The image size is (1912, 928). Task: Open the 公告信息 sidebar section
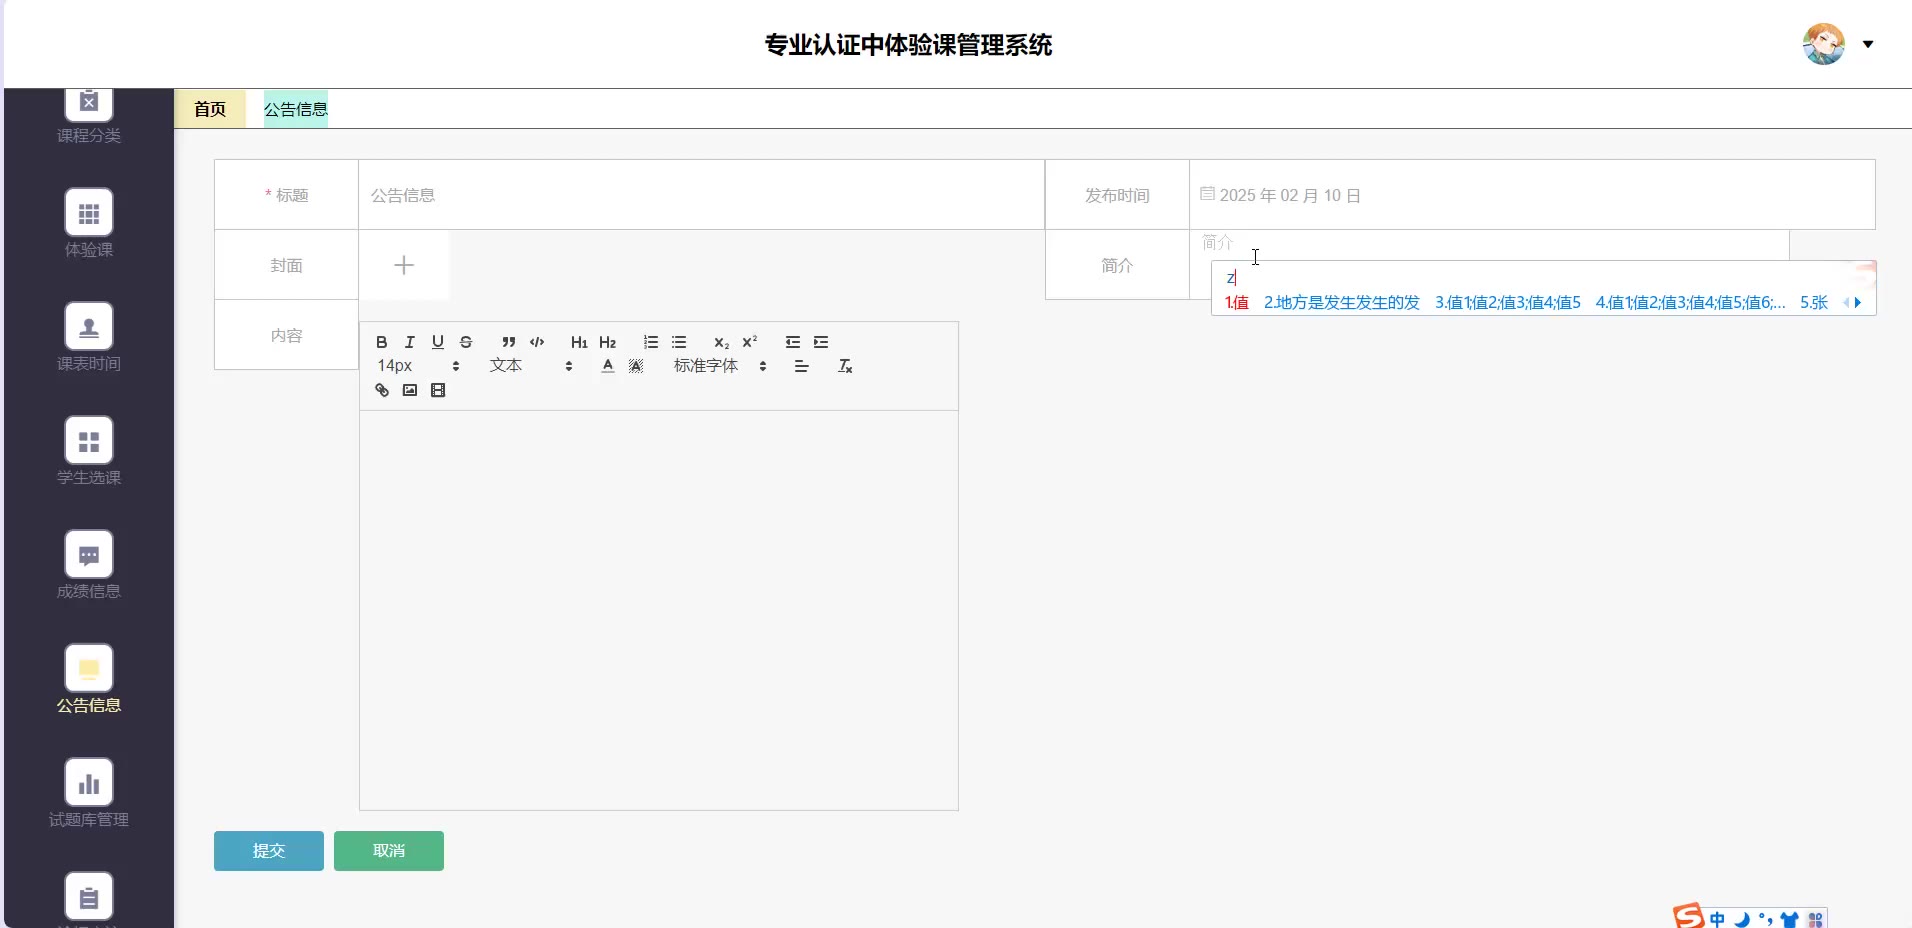click(x=89, y=679)
